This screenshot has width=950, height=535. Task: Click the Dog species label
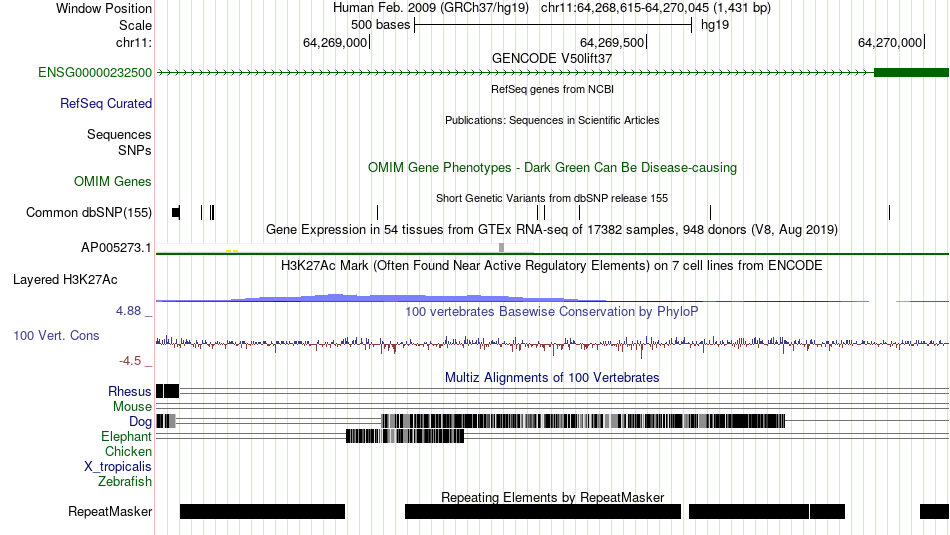pos(141,422)
